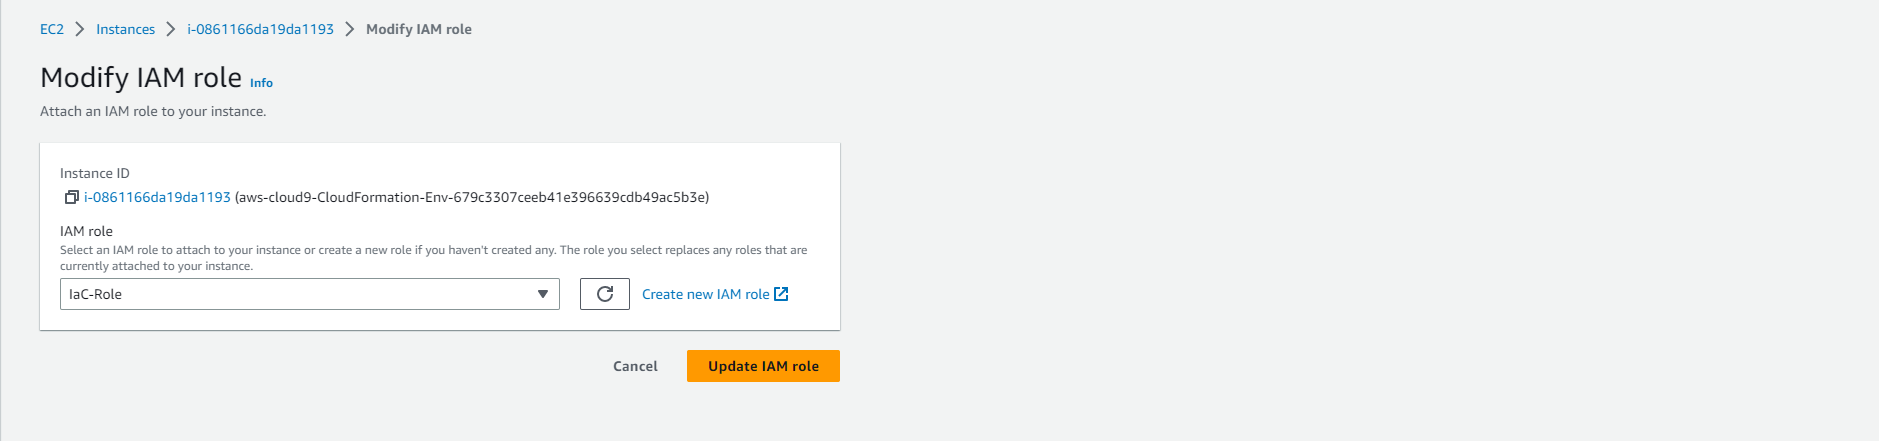The width and height of the screenshot is (1879, 441).
Task: Click the IAM role field label
Action: click(86, 231)
